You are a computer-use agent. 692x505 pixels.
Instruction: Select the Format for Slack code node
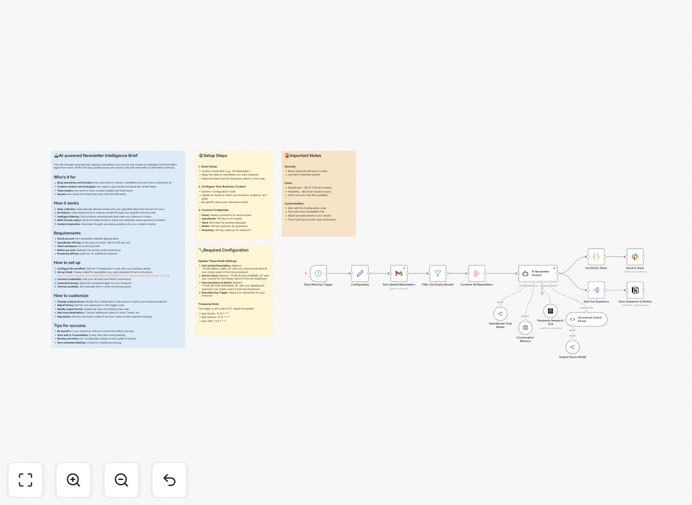[596, 256]
